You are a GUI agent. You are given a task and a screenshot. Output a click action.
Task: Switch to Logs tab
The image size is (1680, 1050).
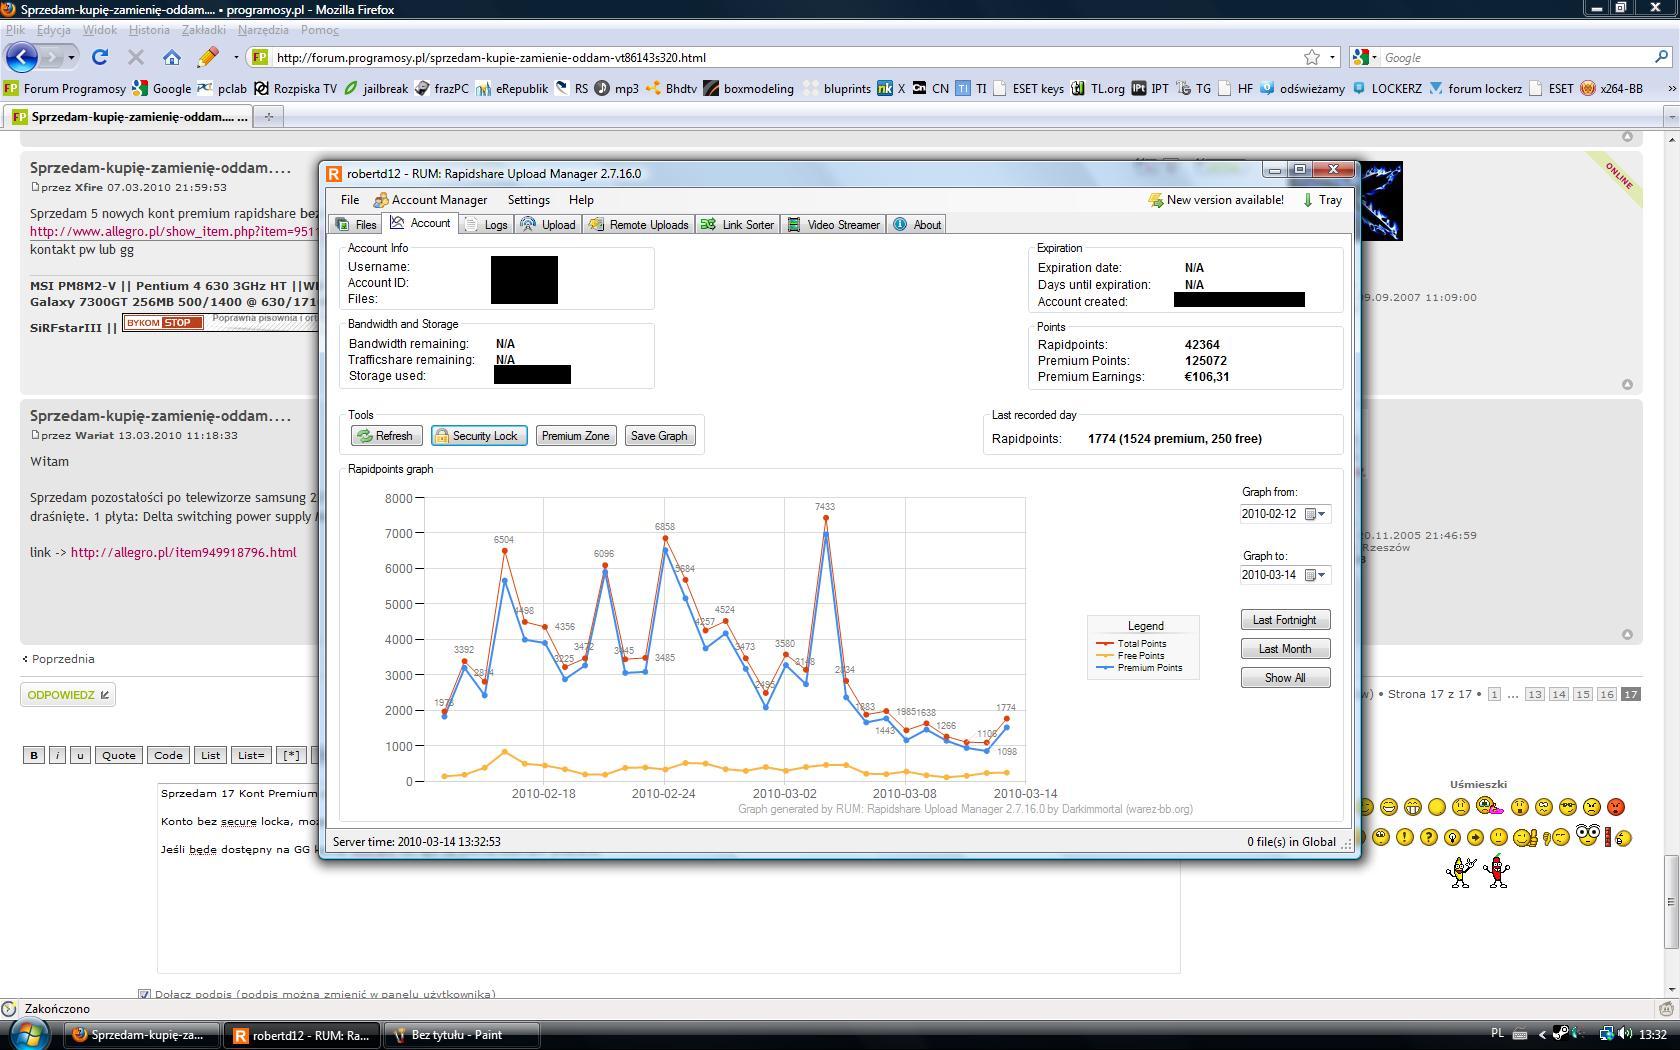487,225
